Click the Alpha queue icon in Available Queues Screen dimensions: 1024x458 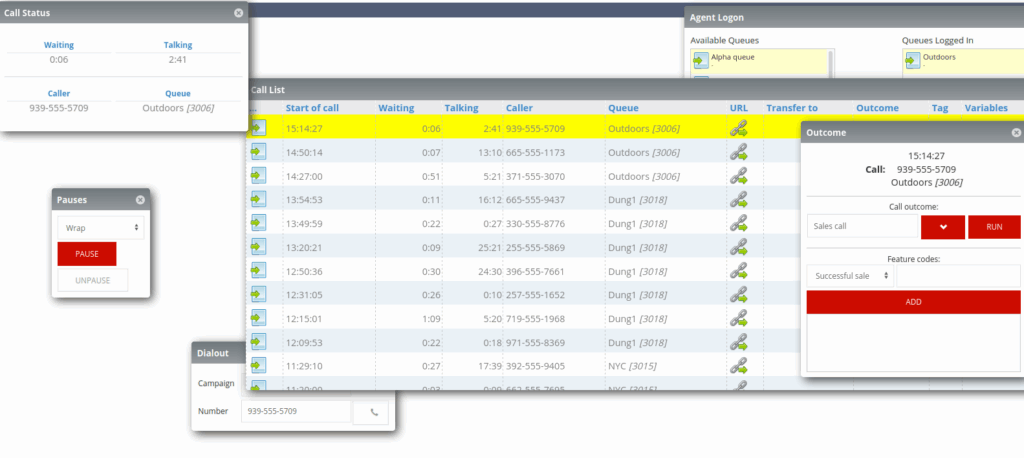tap(701, 61)
